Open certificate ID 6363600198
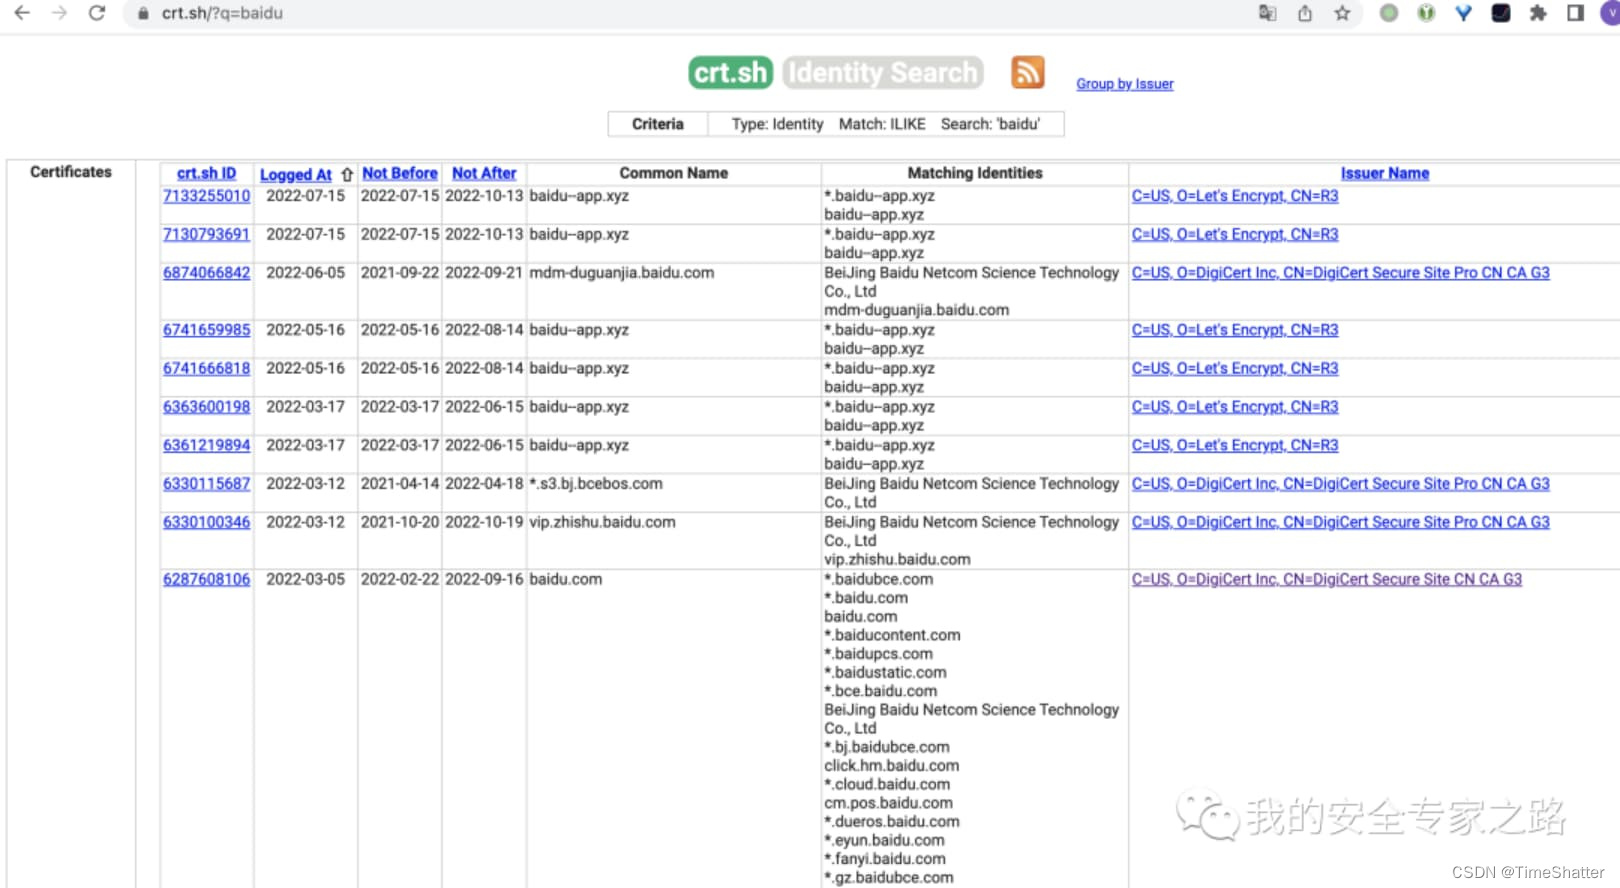Screen dimensions: 1620x888 coord(206,407)
